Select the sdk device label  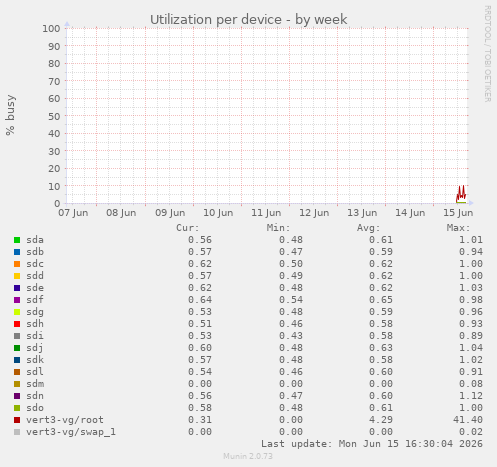[x=35, y=360]
